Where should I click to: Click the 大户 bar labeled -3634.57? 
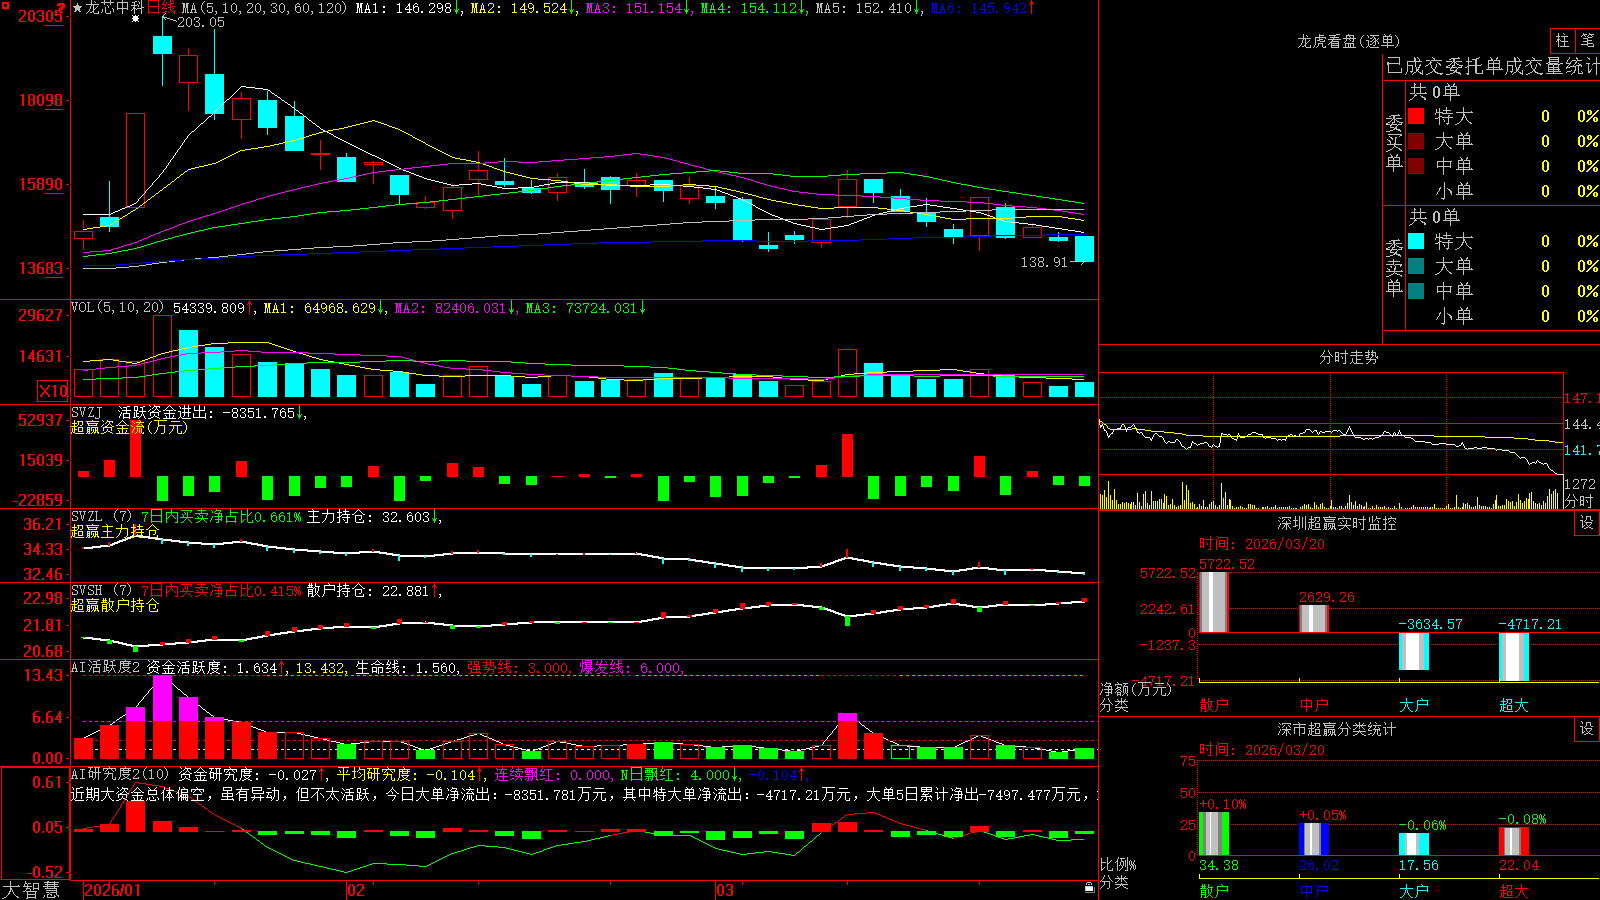[1414, 652]
